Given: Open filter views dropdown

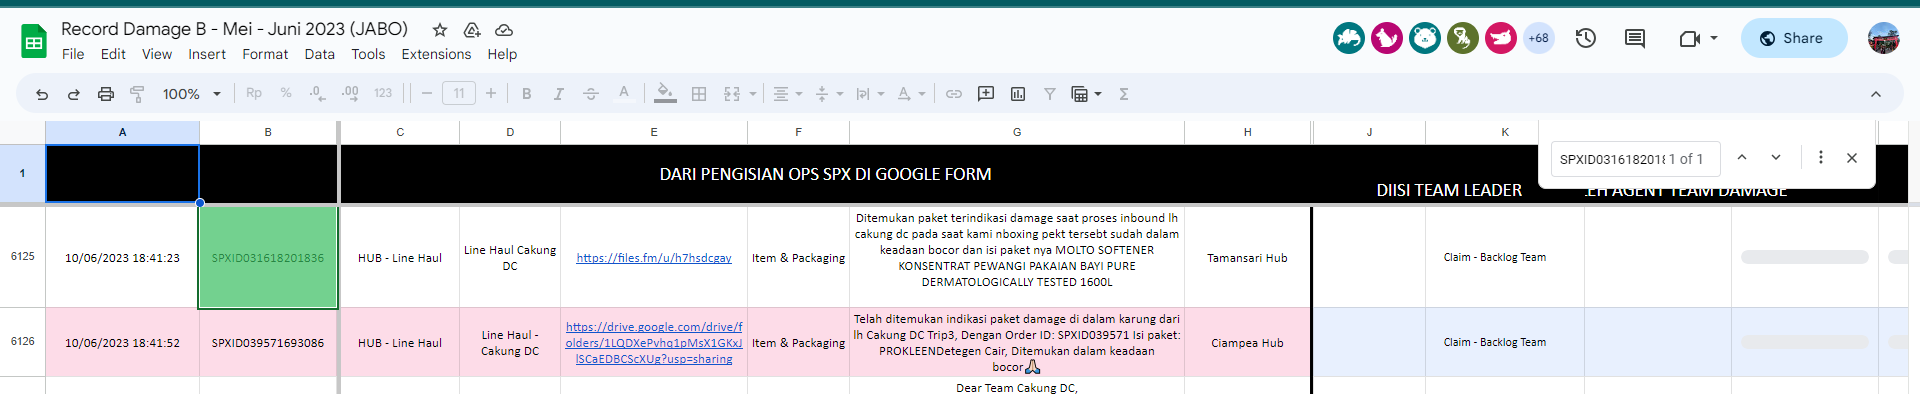Looking at the screenshot, I should 1086,94.
